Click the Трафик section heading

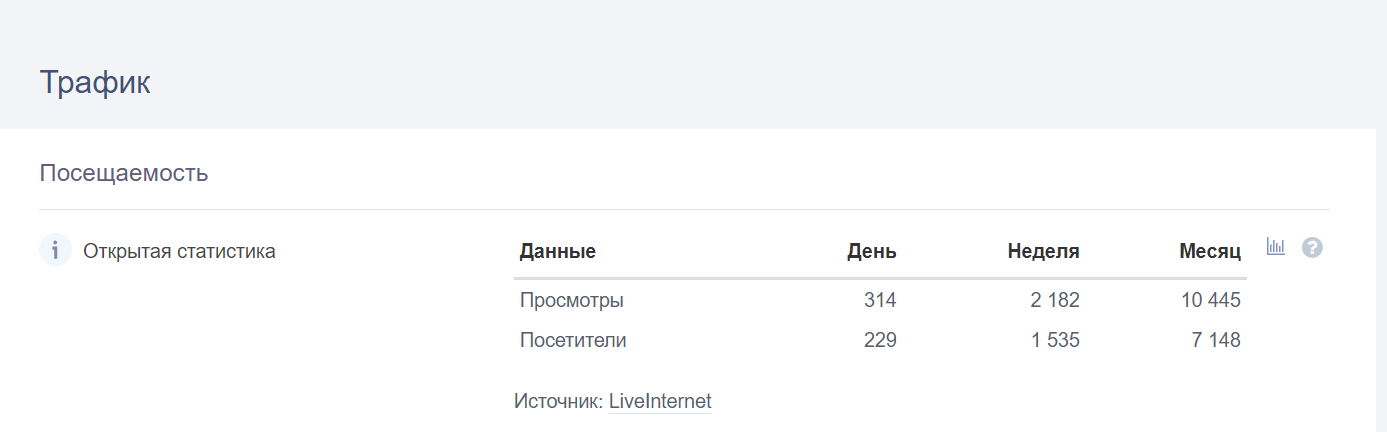(x=95, y=82)
